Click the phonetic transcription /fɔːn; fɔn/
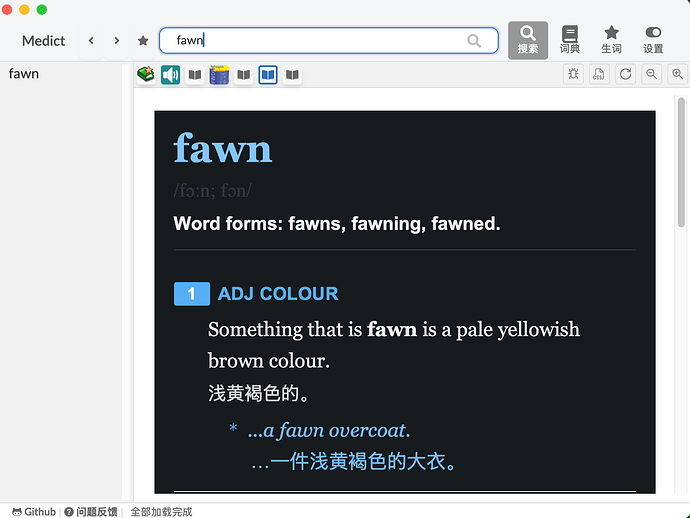 tap(213, 191)
